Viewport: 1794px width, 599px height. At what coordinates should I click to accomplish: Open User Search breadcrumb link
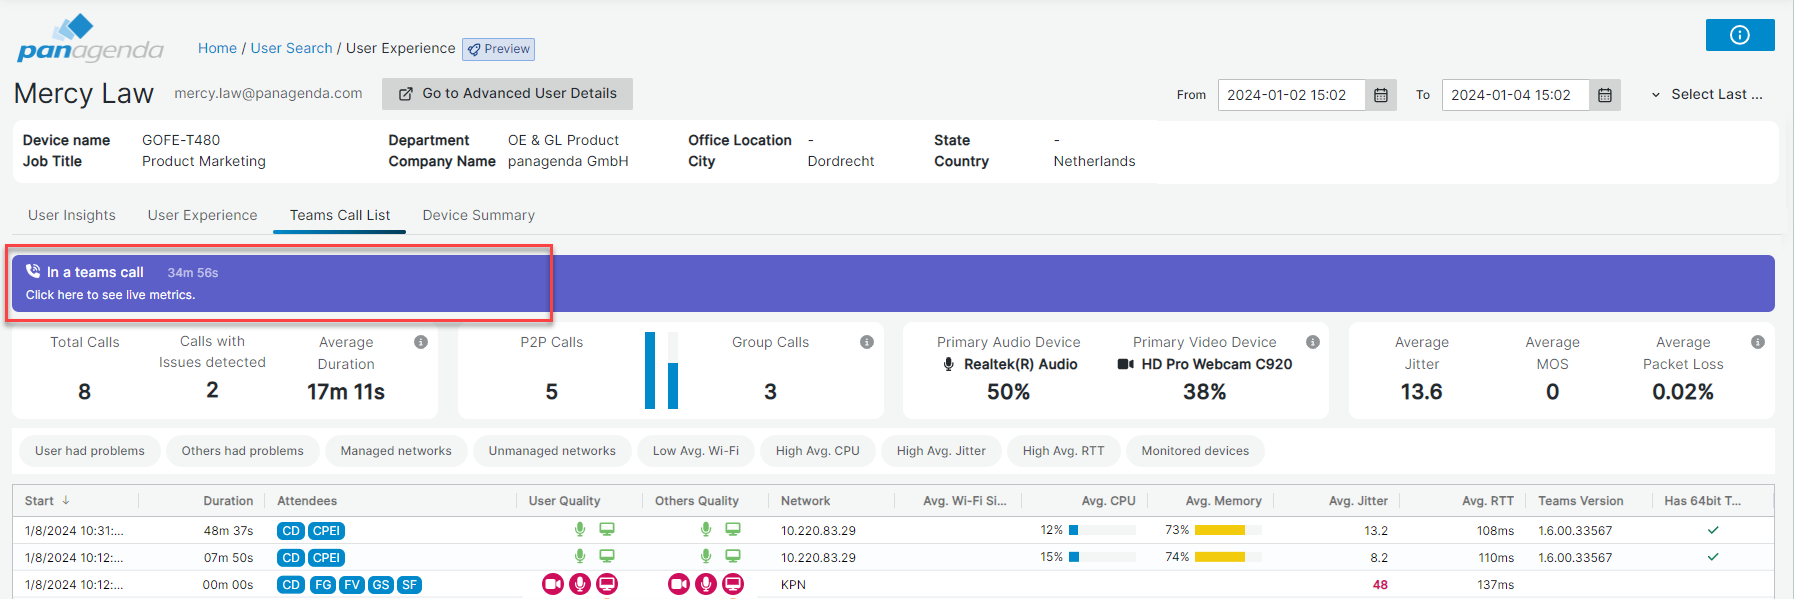click(x=291, y=48)
